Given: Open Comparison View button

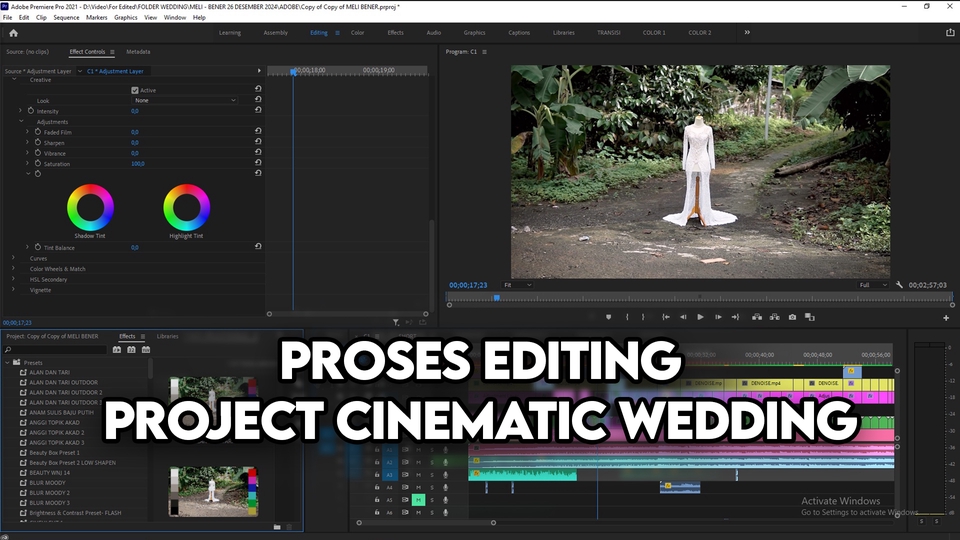Looking at the screenshot, I should (809, 317).
